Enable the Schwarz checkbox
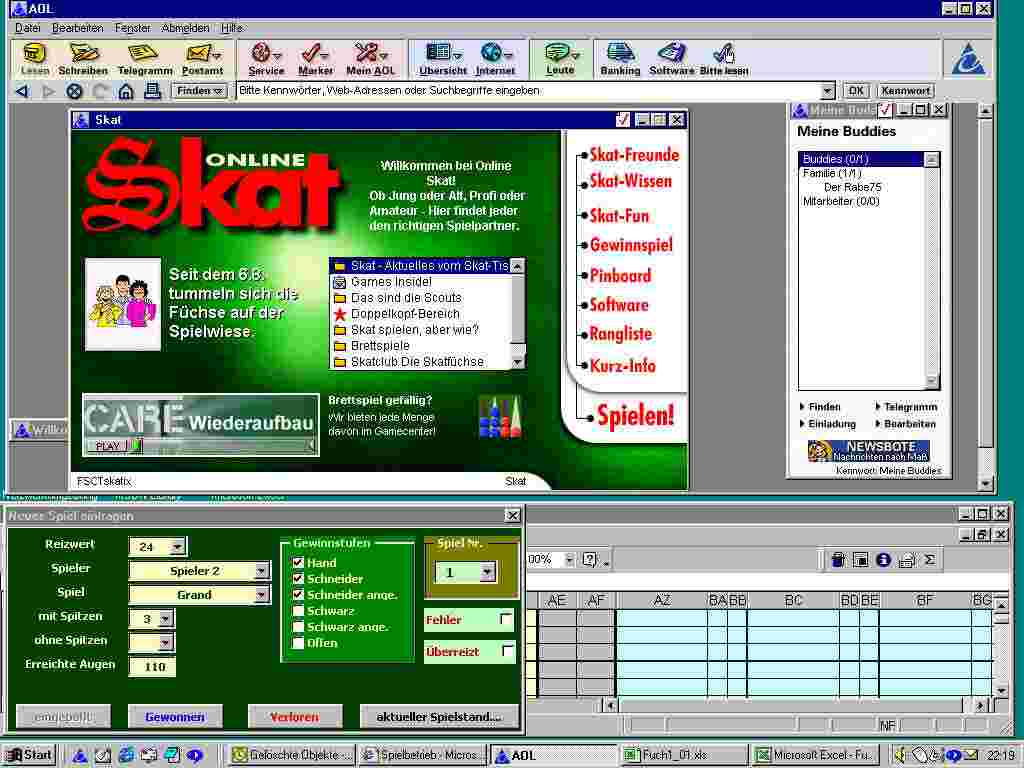 point(298,611)
